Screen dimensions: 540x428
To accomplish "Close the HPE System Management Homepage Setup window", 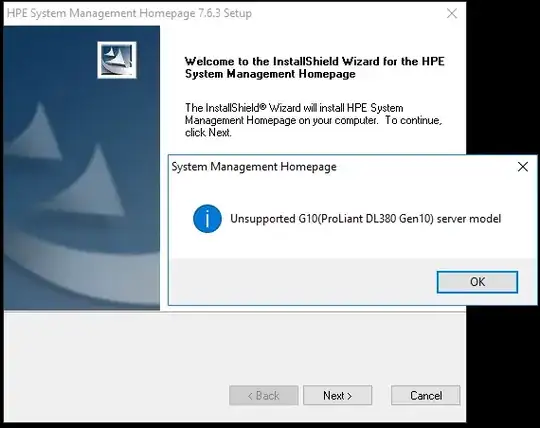I will pyautogui.click(x=451, y=13).
